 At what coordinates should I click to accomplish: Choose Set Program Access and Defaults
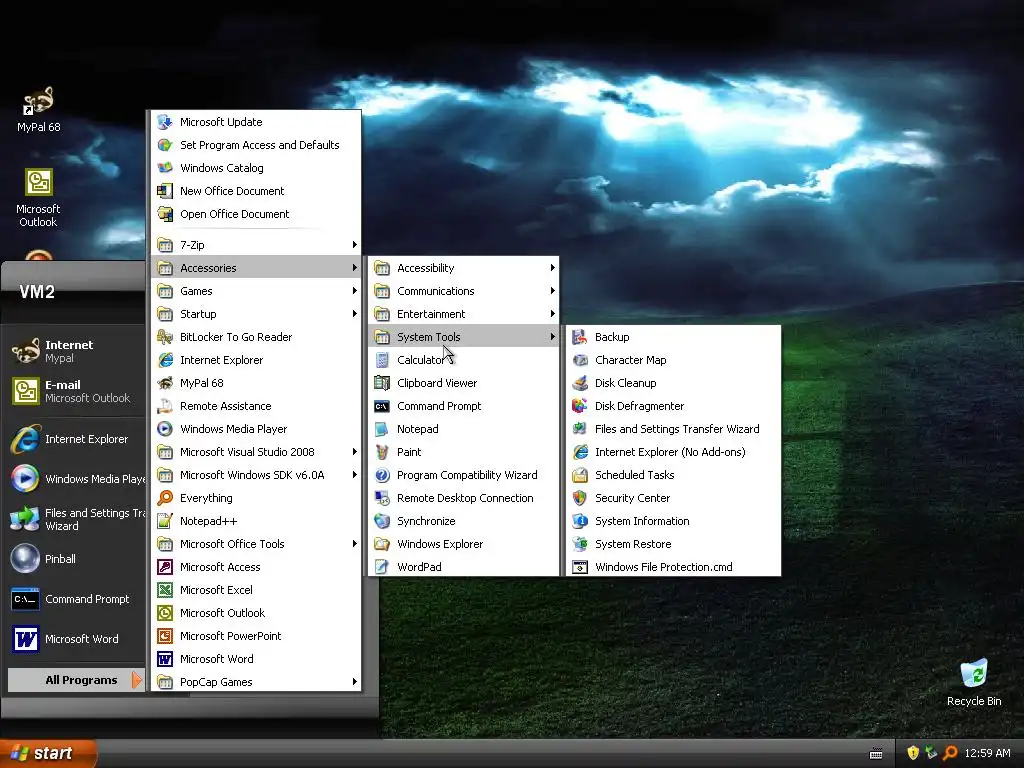[256, 145]
